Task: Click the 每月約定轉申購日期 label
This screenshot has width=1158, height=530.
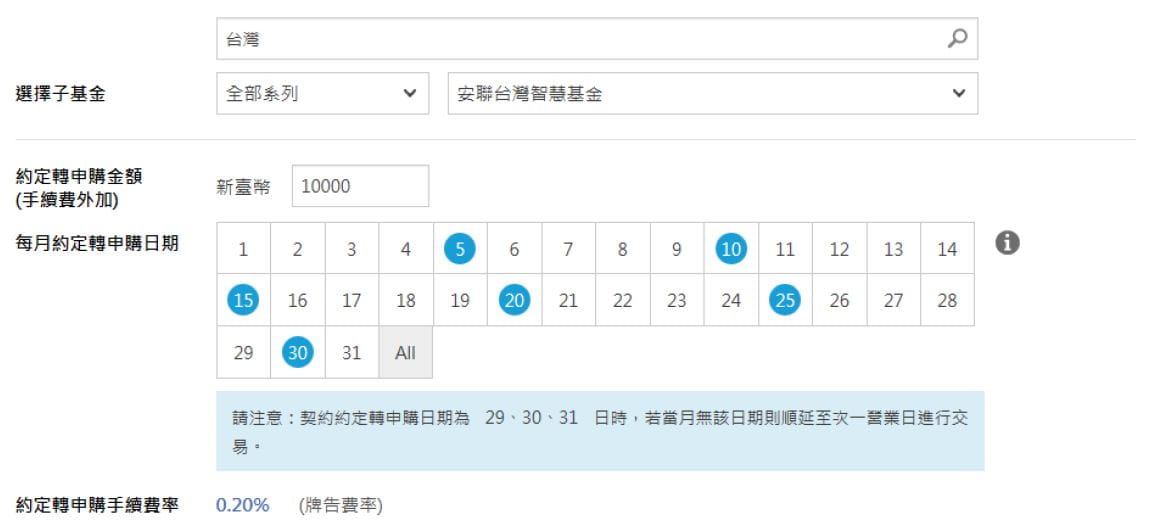Action: point(97,244)
